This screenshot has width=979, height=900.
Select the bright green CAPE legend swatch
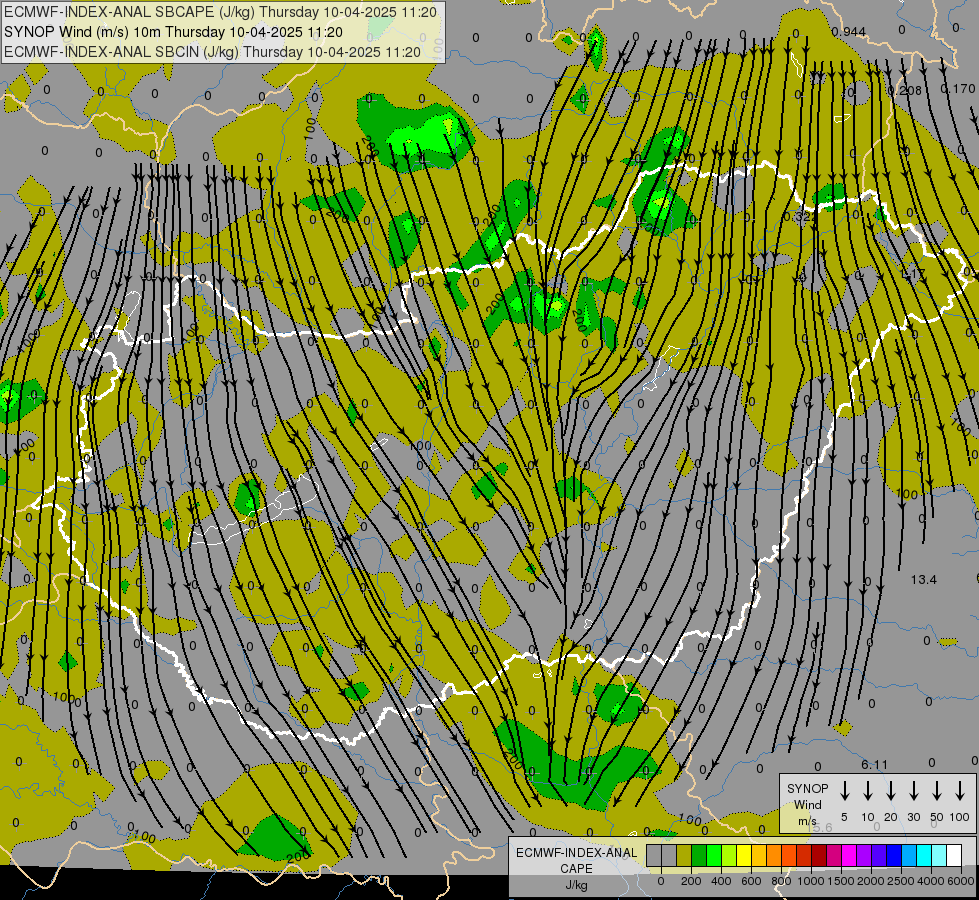(714, 855)
